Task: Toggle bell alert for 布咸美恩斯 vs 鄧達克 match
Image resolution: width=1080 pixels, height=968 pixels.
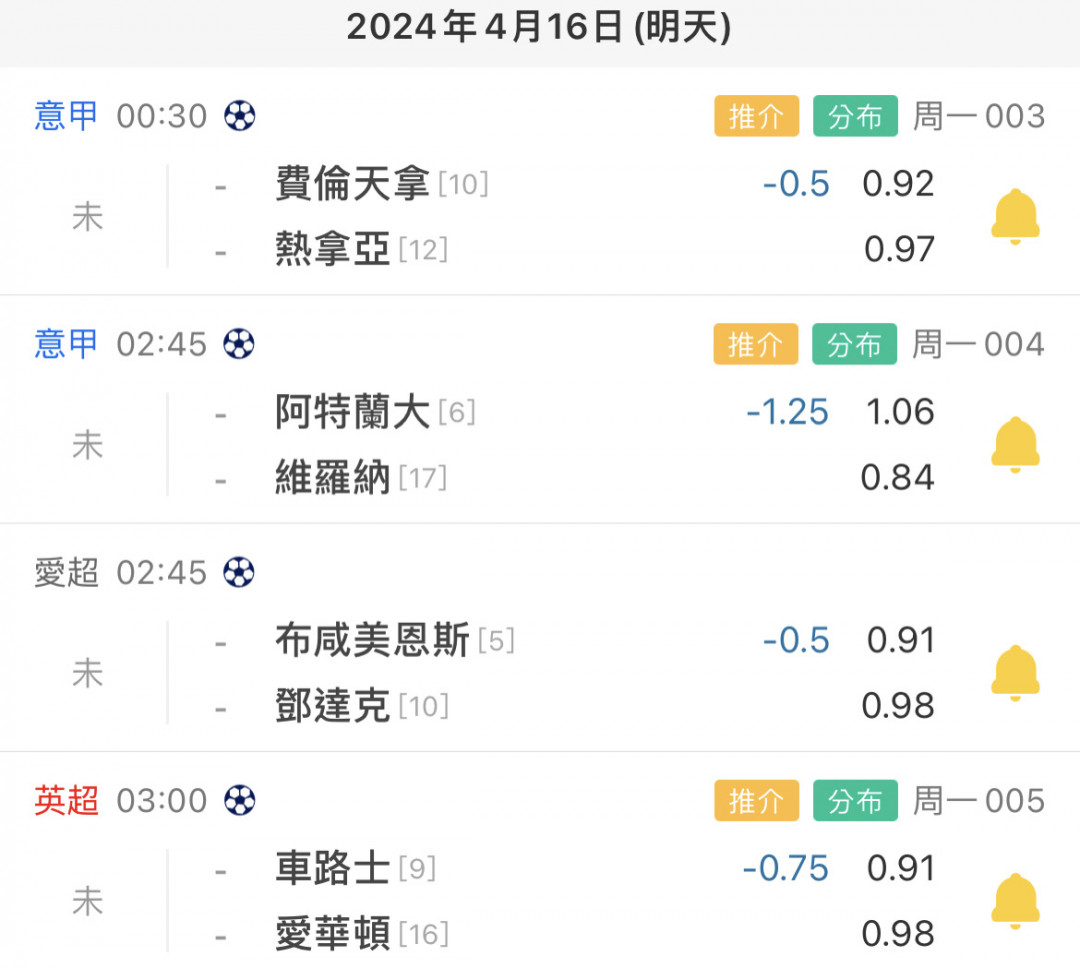Action: click(x=1015, y=673)
